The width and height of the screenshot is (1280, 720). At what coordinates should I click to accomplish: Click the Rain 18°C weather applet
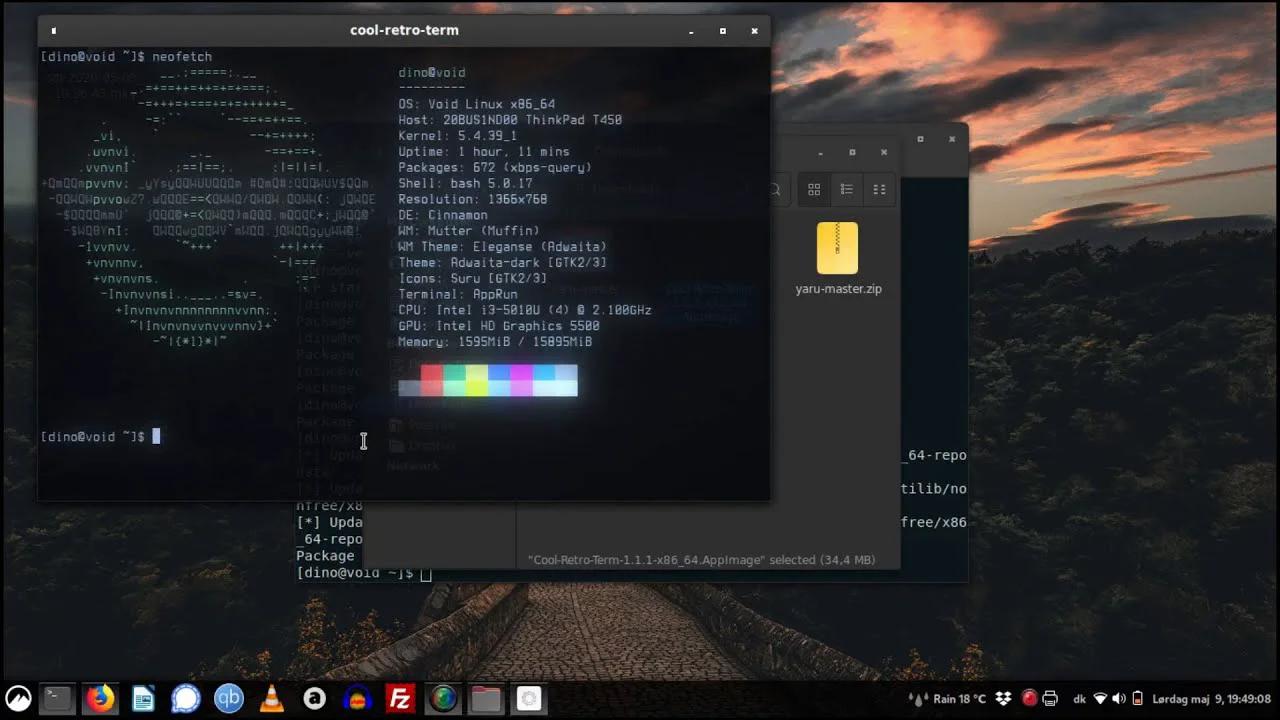point(958,698)
